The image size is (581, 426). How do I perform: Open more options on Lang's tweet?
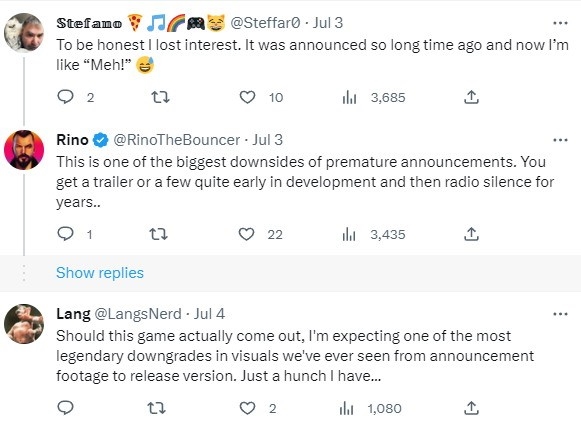[x=560, y=314]
